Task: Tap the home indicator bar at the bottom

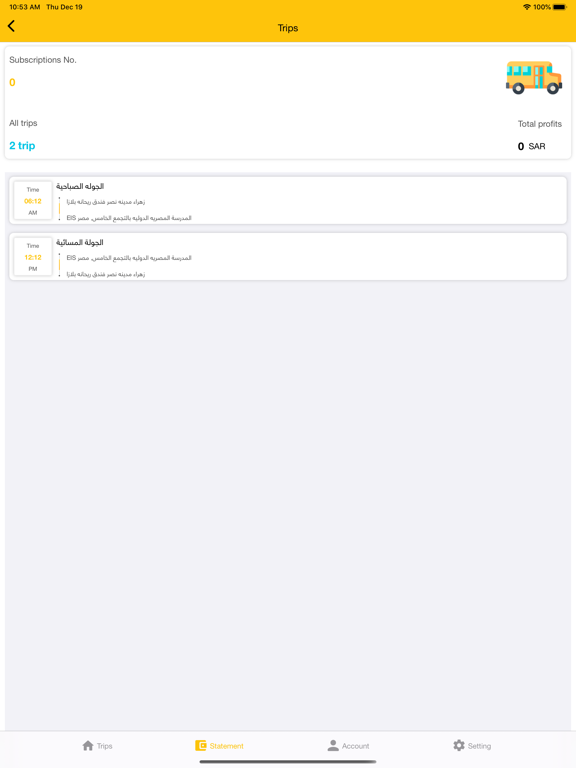Action: (288, 762)
